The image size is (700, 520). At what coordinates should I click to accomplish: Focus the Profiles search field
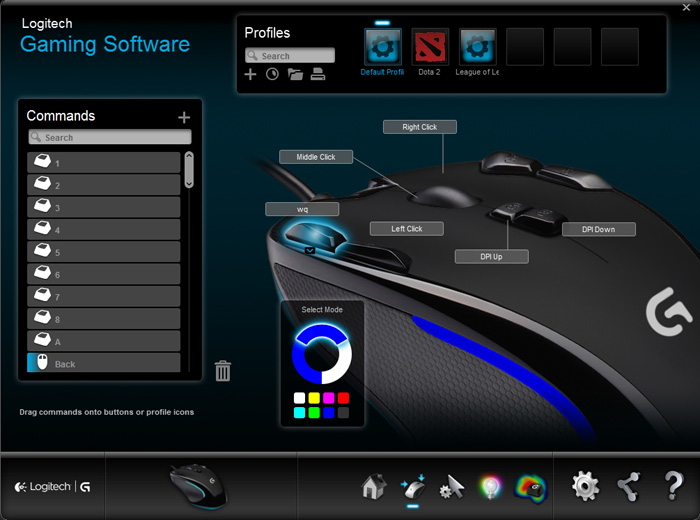(x=290, y=55)
